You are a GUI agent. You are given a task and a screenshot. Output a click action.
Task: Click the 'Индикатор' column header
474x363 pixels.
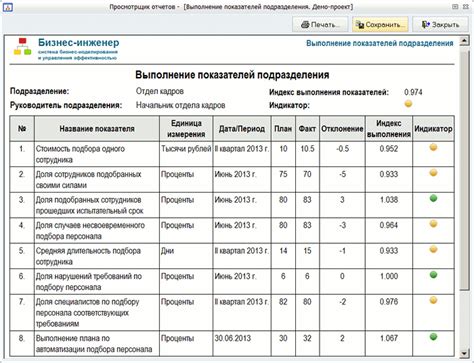click(x=433, y=128)
